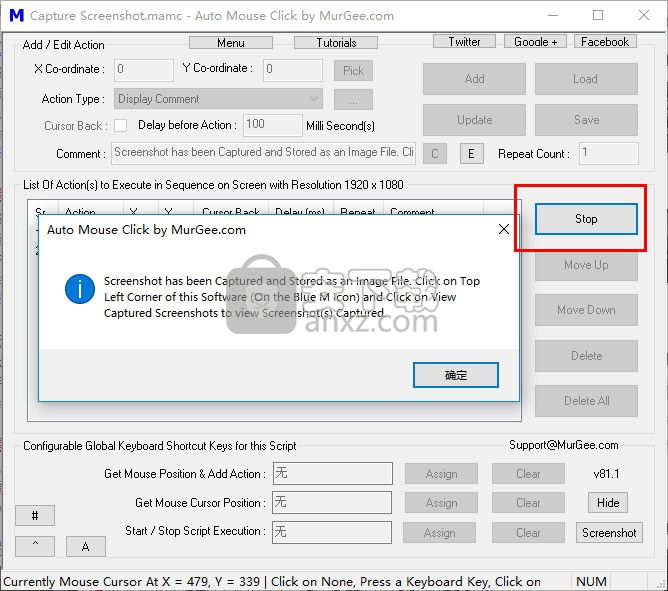Stop the running script
668x591 pixels.
tap(586, 219)
